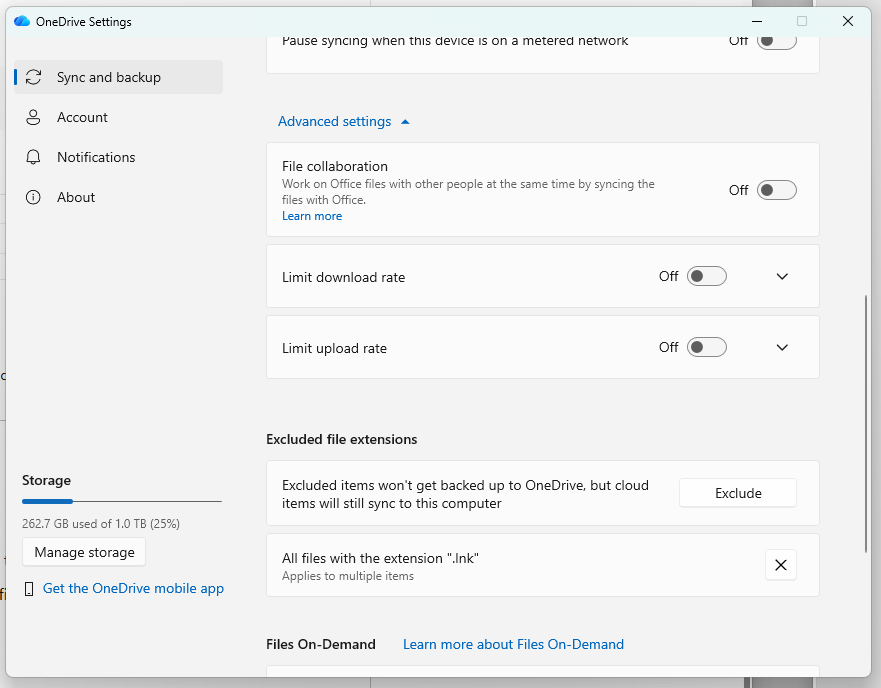Turn on File collaboration switch
The image size is (881, 688).
click(776, 190)
